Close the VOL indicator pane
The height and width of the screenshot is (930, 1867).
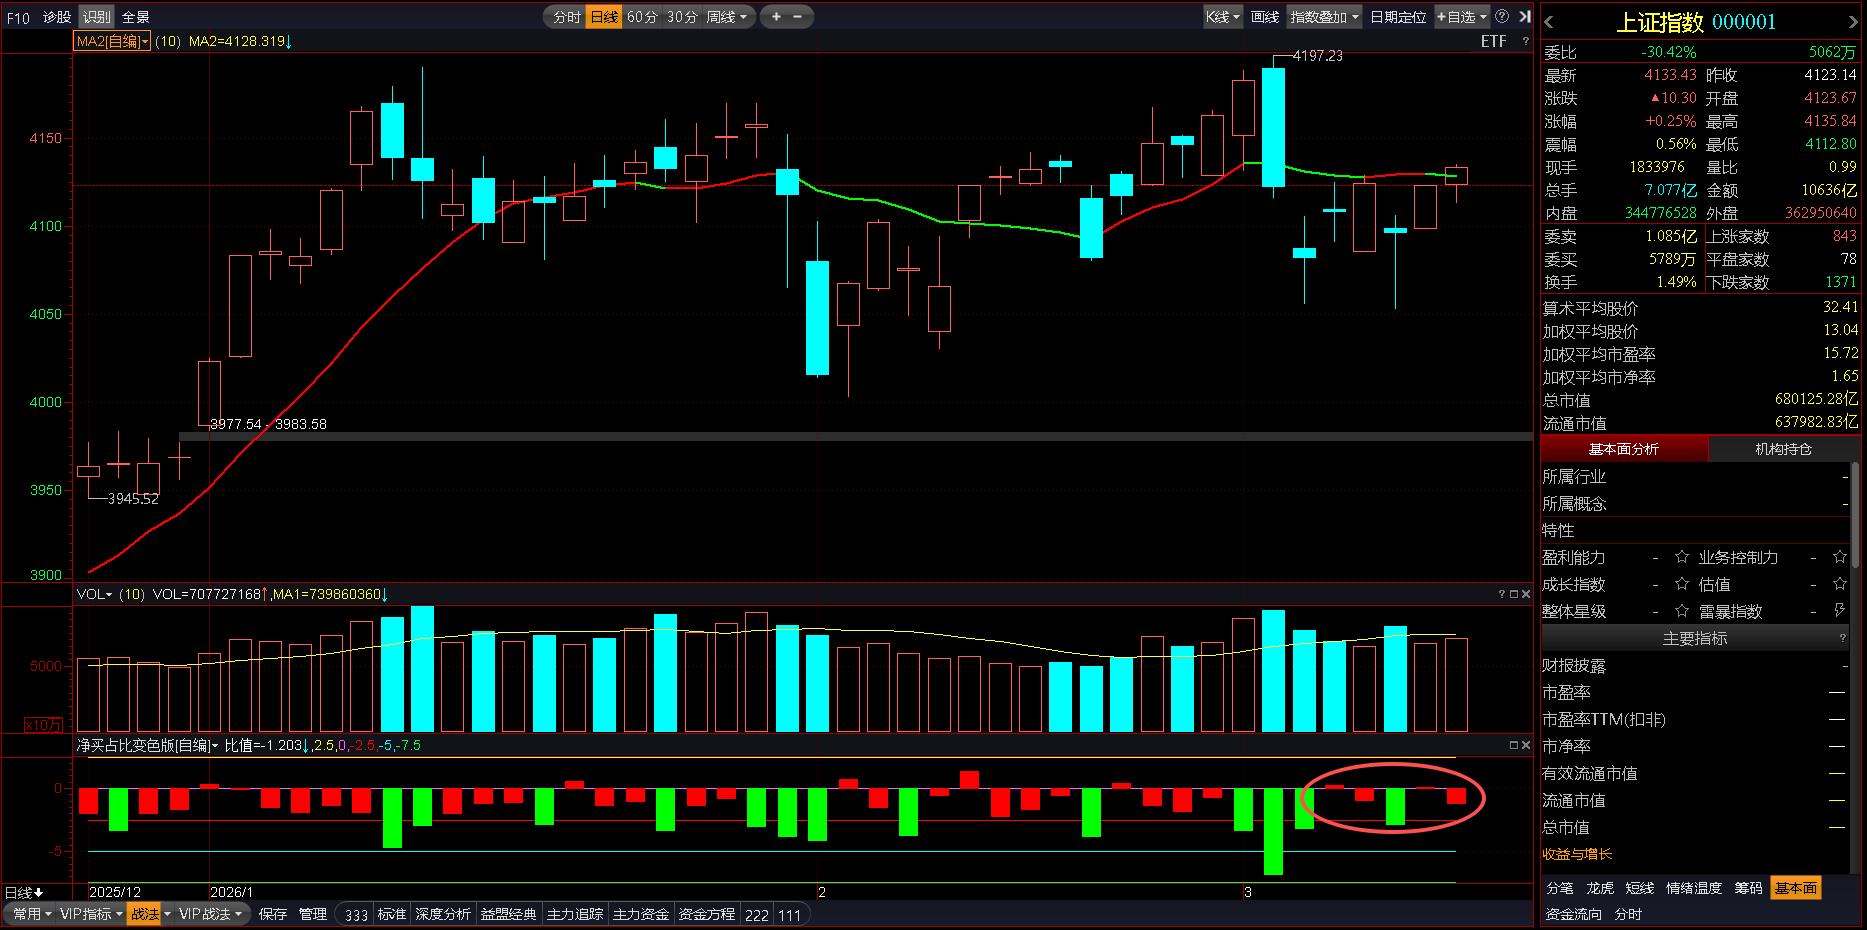click(1526, 594)
